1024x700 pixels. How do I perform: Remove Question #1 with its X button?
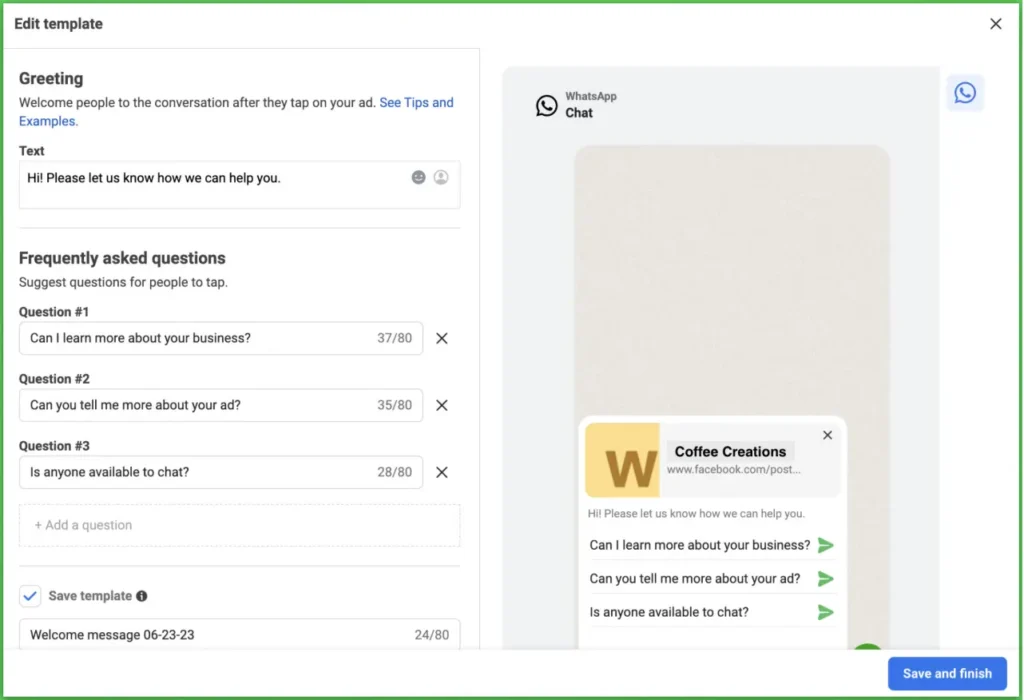[441, 338]
